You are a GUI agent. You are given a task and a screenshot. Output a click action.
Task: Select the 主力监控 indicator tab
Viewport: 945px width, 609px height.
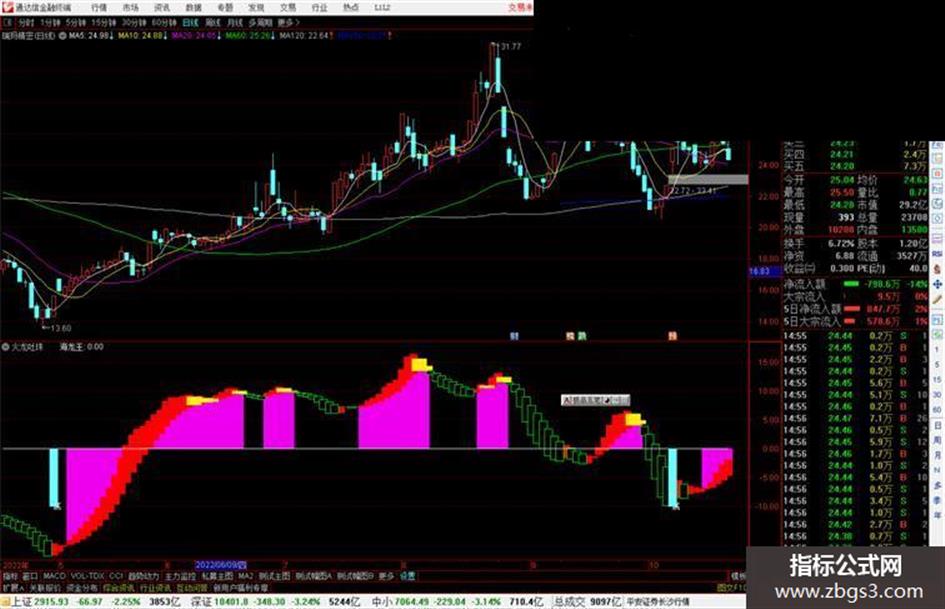click(180, 576)
